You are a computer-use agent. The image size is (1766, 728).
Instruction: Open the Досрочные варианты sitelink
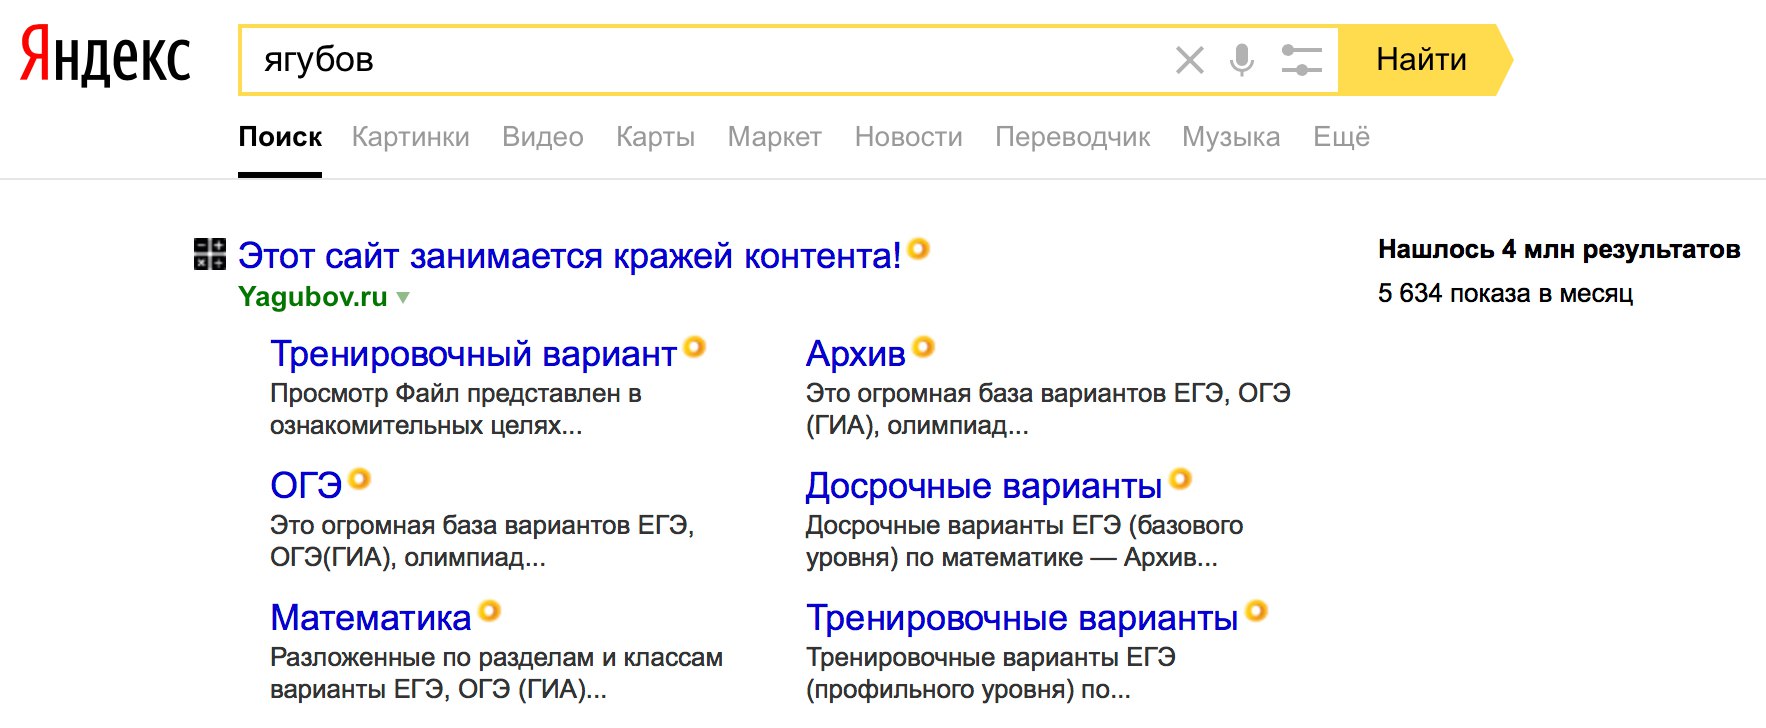(x=984, y=486)
